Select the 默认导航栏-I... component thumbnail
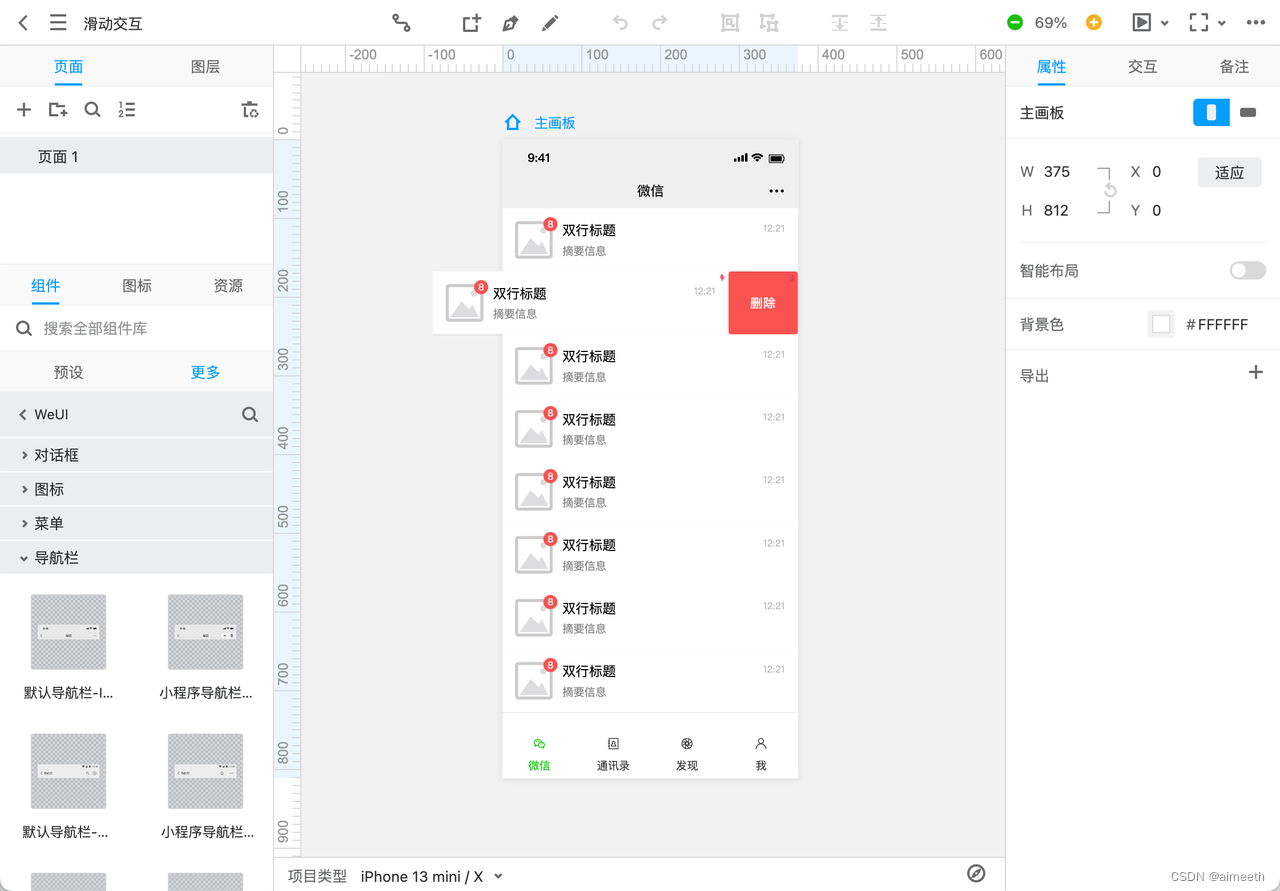Viewport: 1280px width, 891px height. click(68, 632)
